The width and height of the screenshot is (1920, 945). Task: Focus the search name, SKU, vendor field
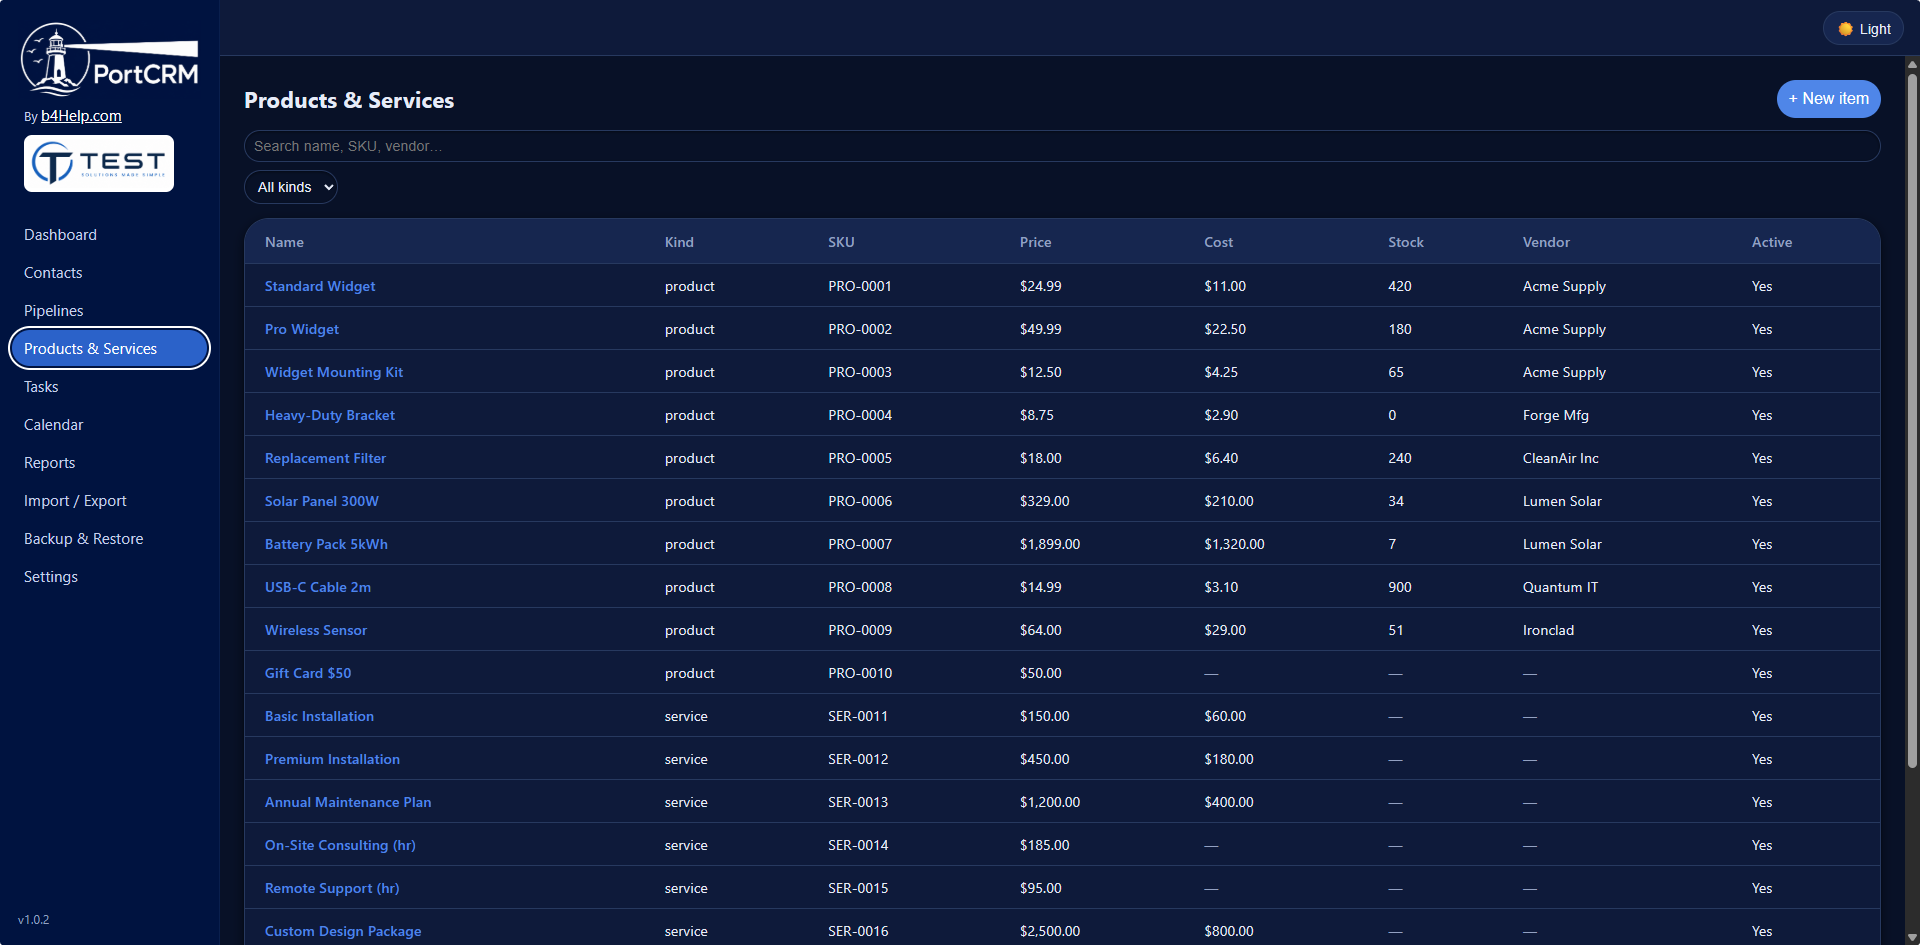tap(1062, 146)
